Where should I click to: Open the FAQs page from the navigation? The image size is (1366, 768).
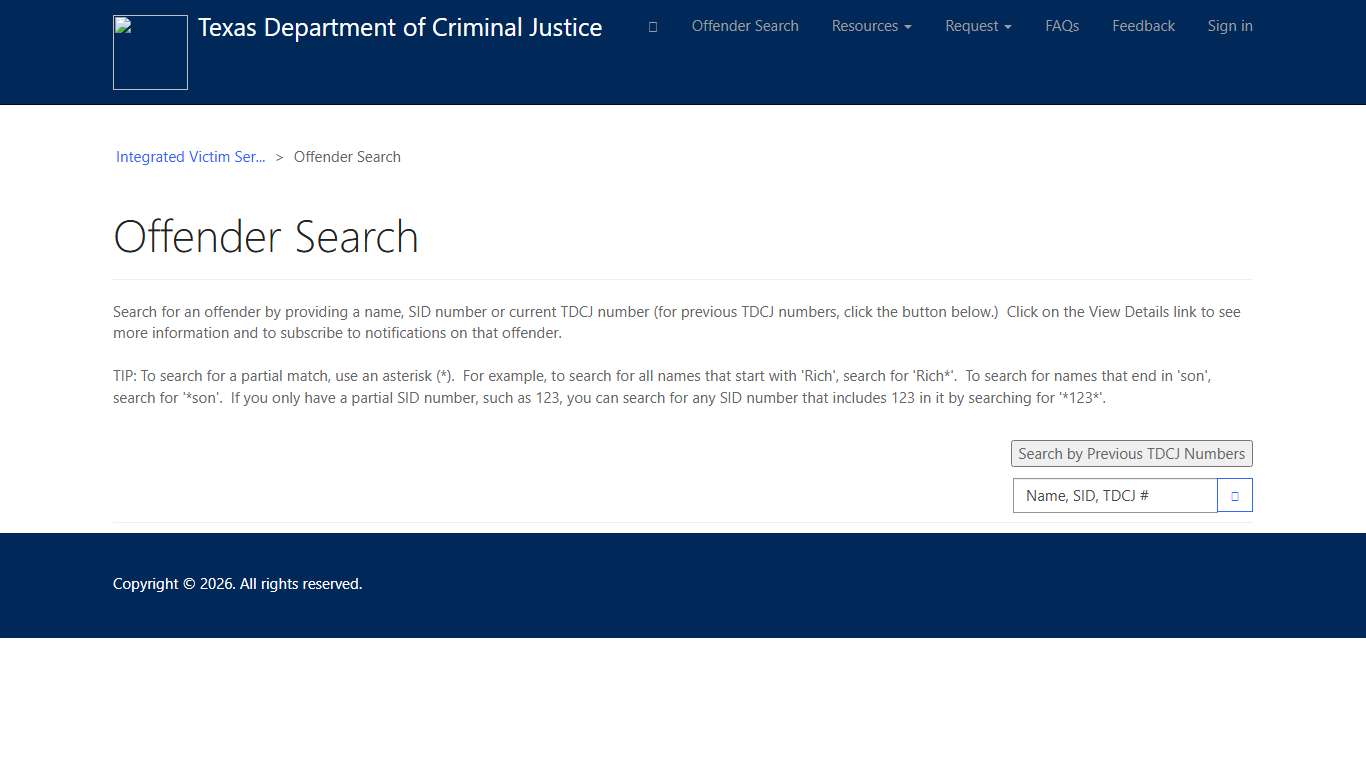click(1062, 26)
